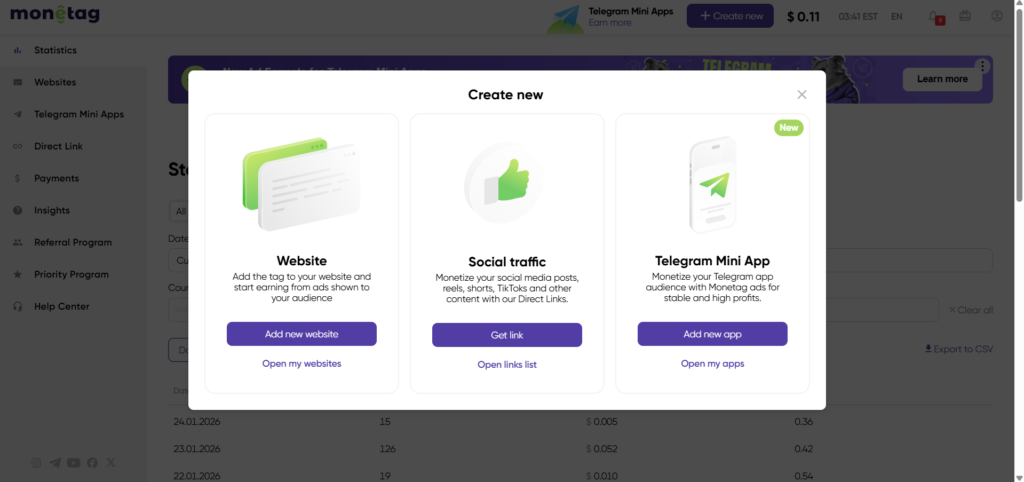Click the thumbs-up Social traffic illustration
This screenshot has width=1024, height=482.
coord(504,183)
